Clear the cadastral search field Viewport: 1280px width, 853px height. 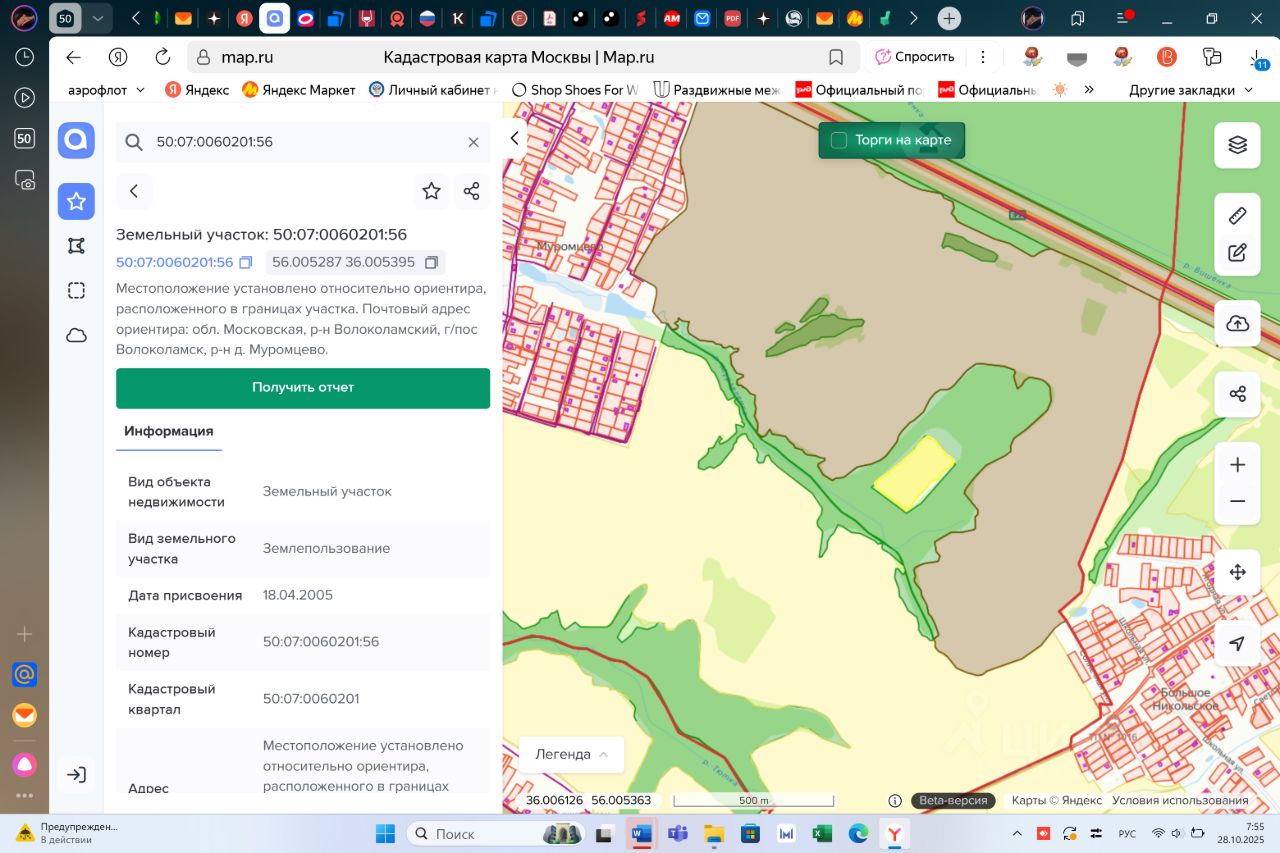[x=474, y=142]
